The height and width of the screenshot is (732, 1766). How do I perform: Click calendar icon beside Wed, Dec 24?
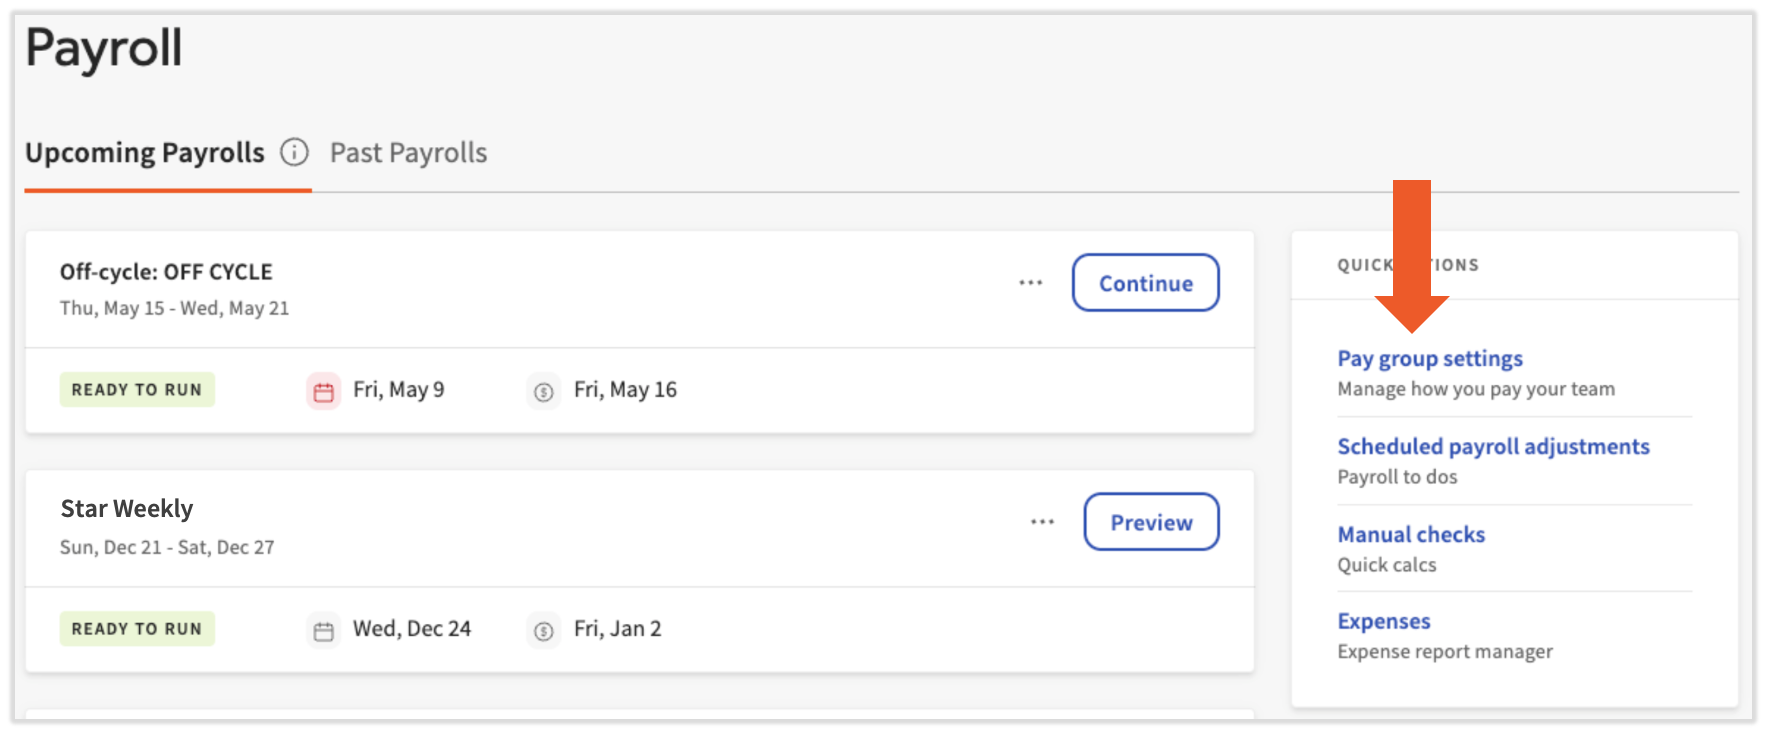[323, 630]
